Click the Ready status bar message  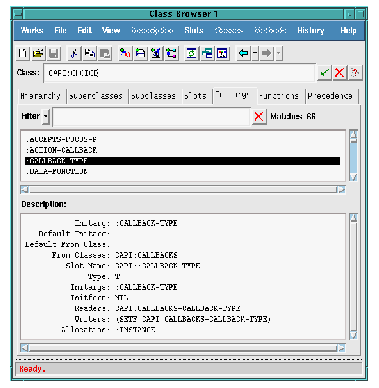point(33,369)
